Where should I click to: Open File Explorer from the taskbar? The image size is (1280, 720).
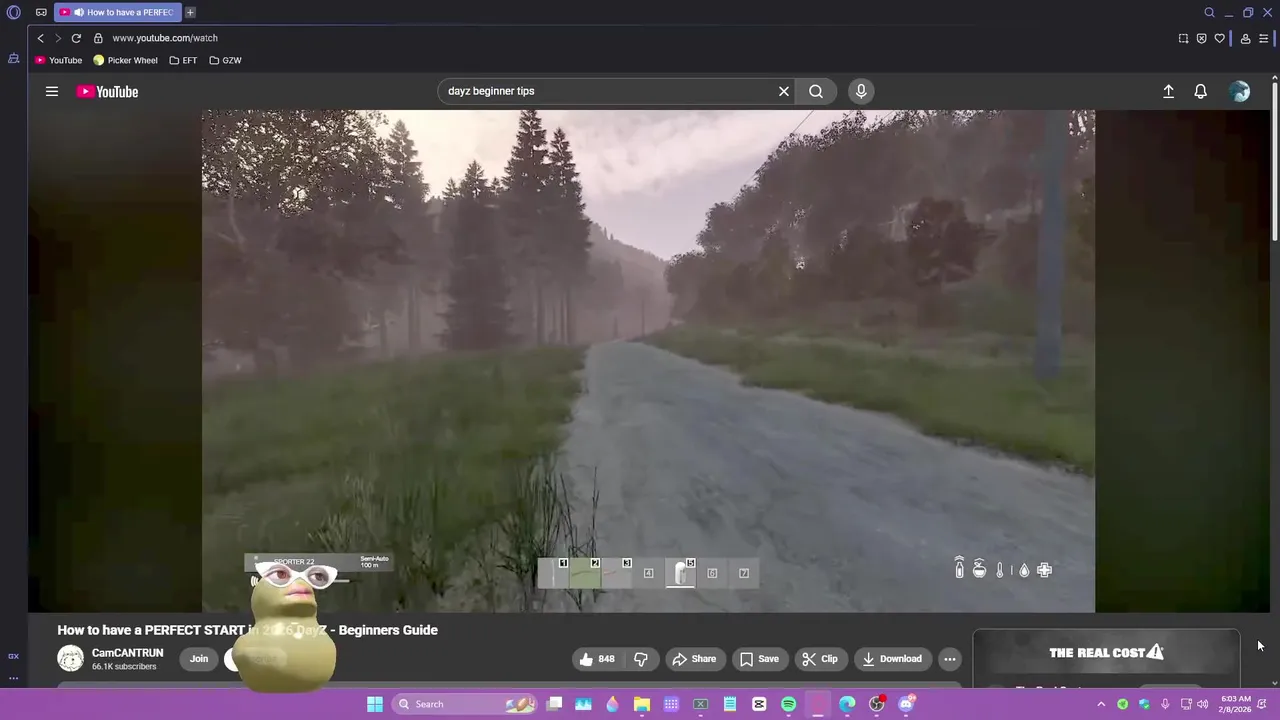pos(642,704)
